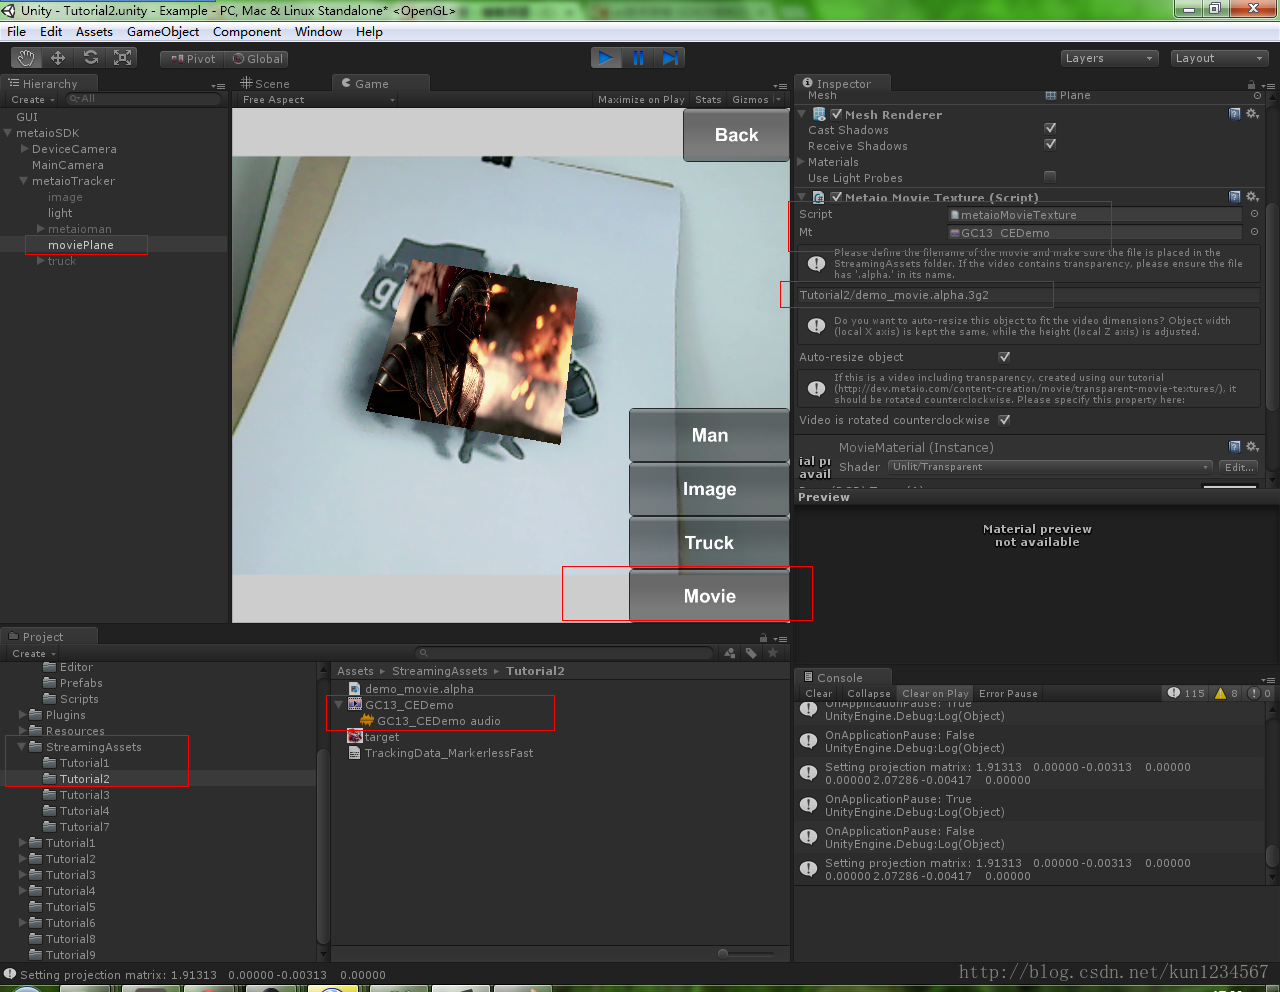Click the Back button in Game view

click(736, 135)
